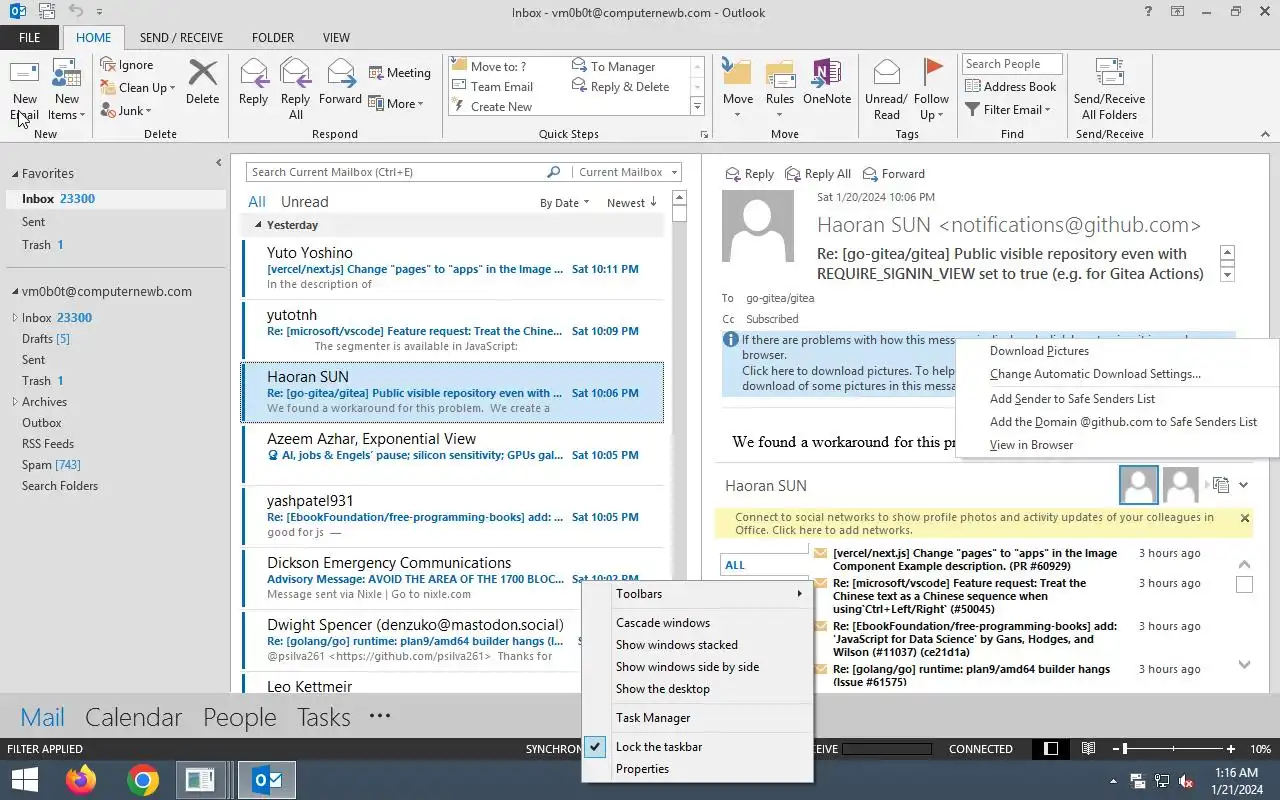
Task: Click the connect to social networks banner
Action: pyautogui.click(x=974, y=524)
